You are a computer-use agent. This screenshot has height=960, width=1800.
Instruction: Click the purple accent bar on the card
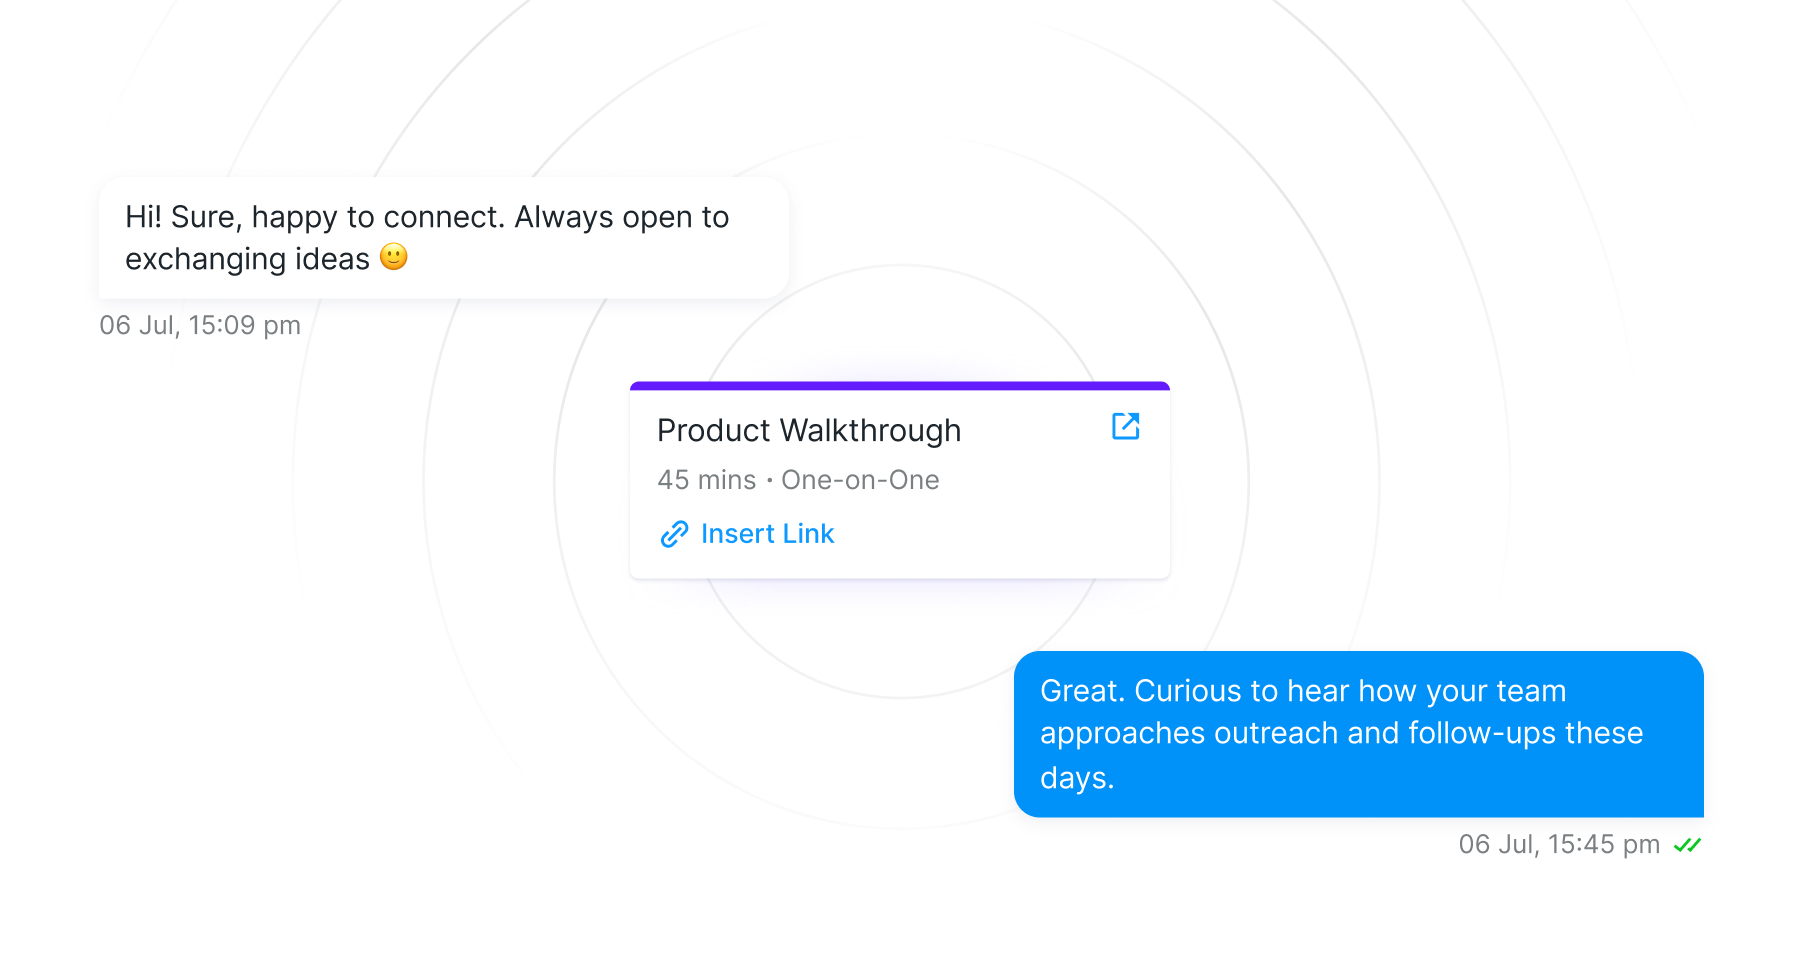coord(899,386)
